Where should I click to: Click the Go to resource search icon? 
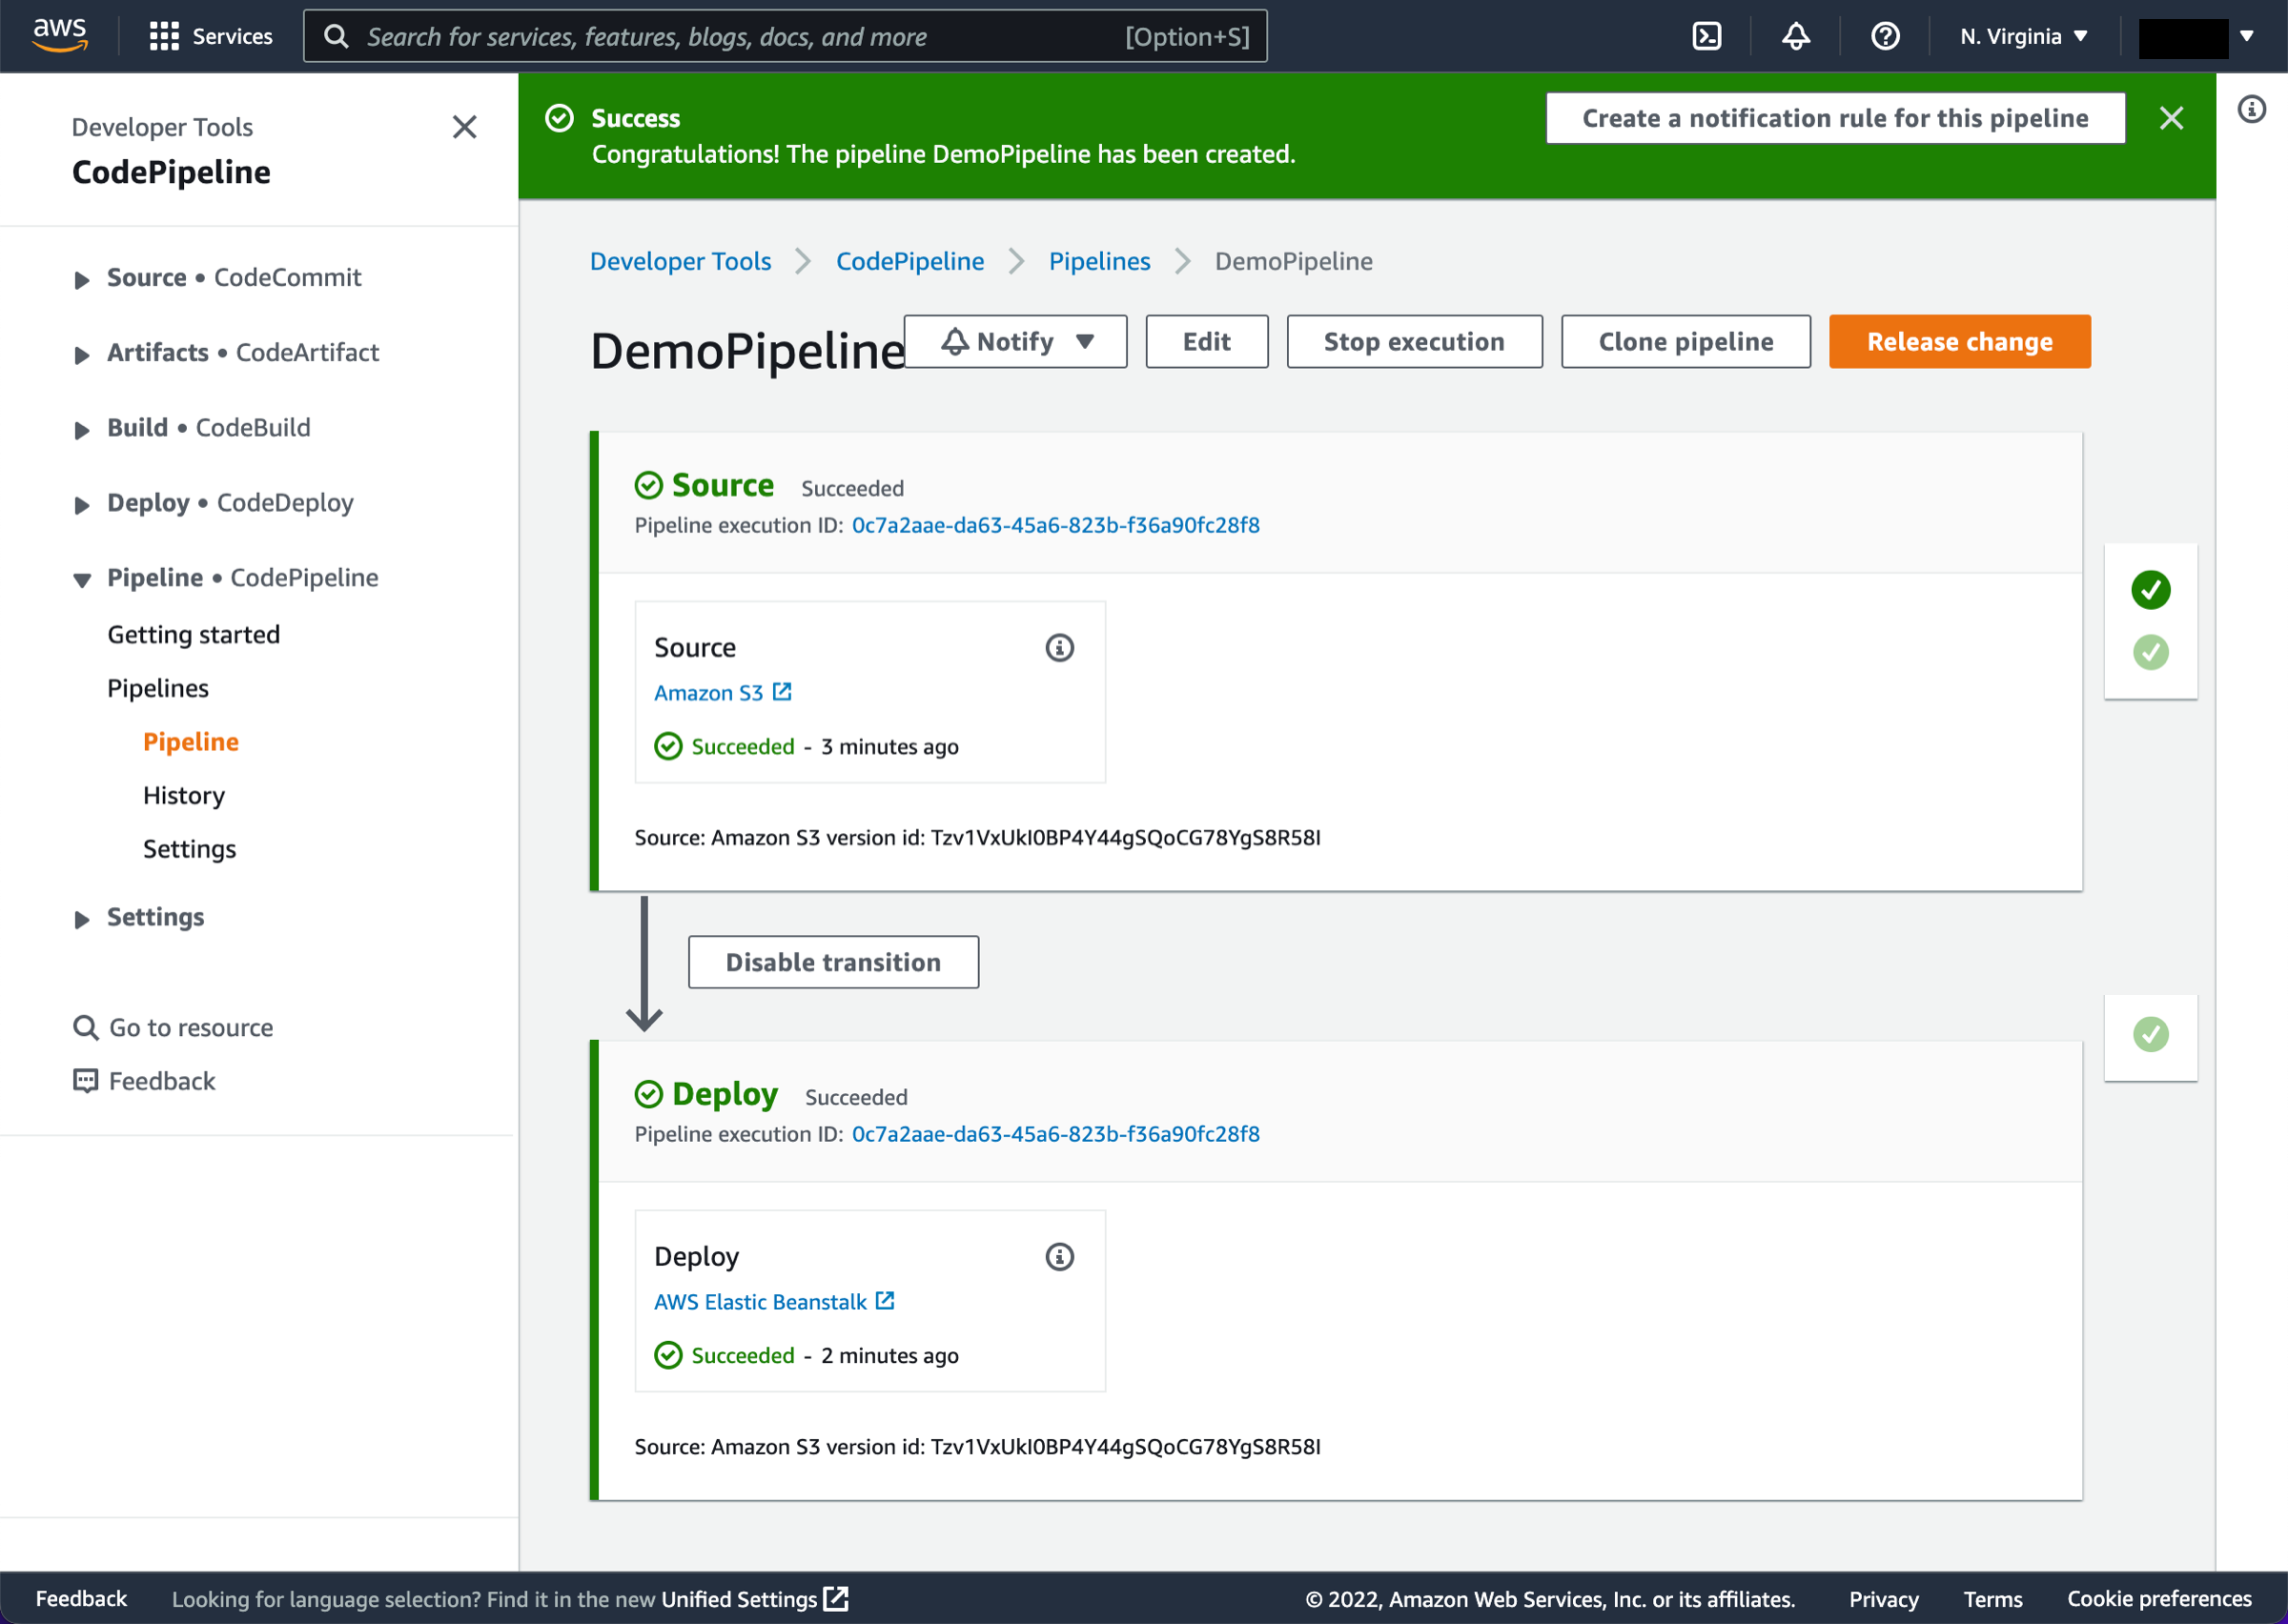(x=86, y=1028)
